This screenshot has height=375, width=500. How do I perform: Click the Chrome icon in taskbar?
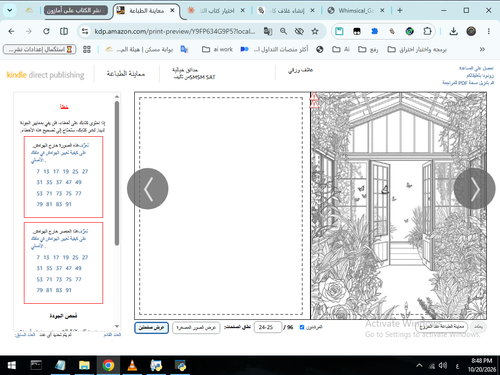click(108, 366)
